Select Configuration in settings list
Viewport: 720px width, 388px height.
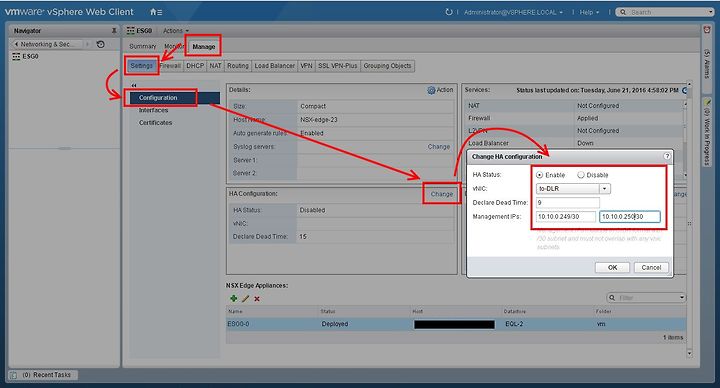pos(174,98)
